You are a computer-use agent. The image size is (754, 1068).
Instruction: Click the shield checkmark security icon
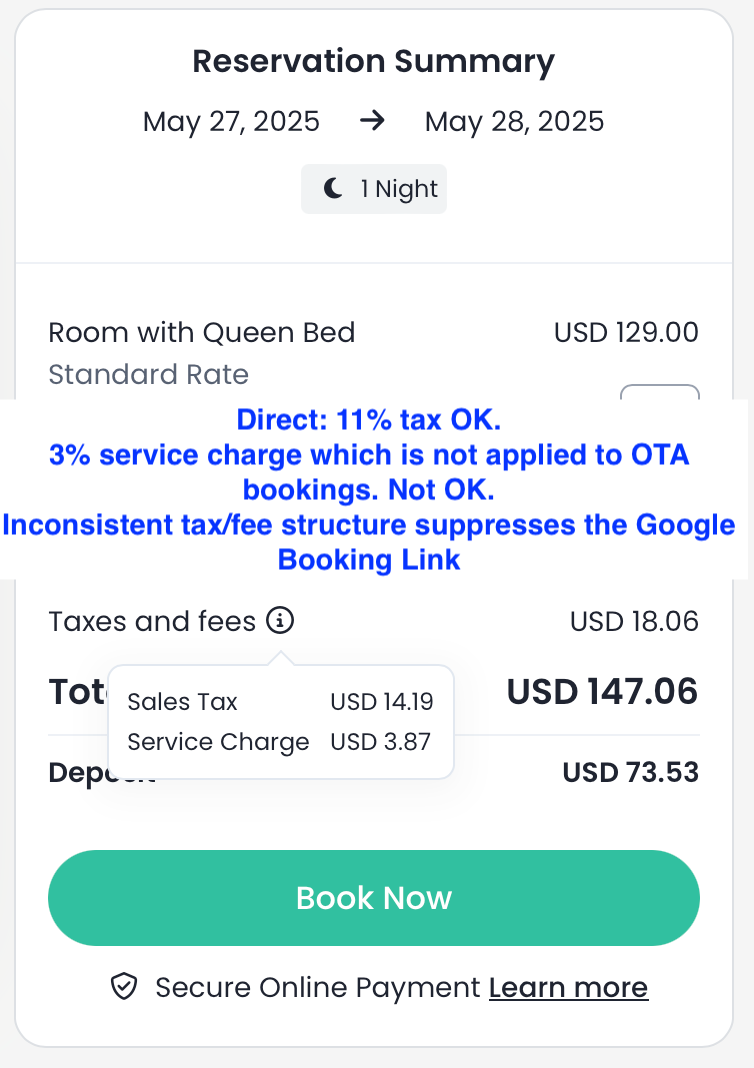coord(123,988)
